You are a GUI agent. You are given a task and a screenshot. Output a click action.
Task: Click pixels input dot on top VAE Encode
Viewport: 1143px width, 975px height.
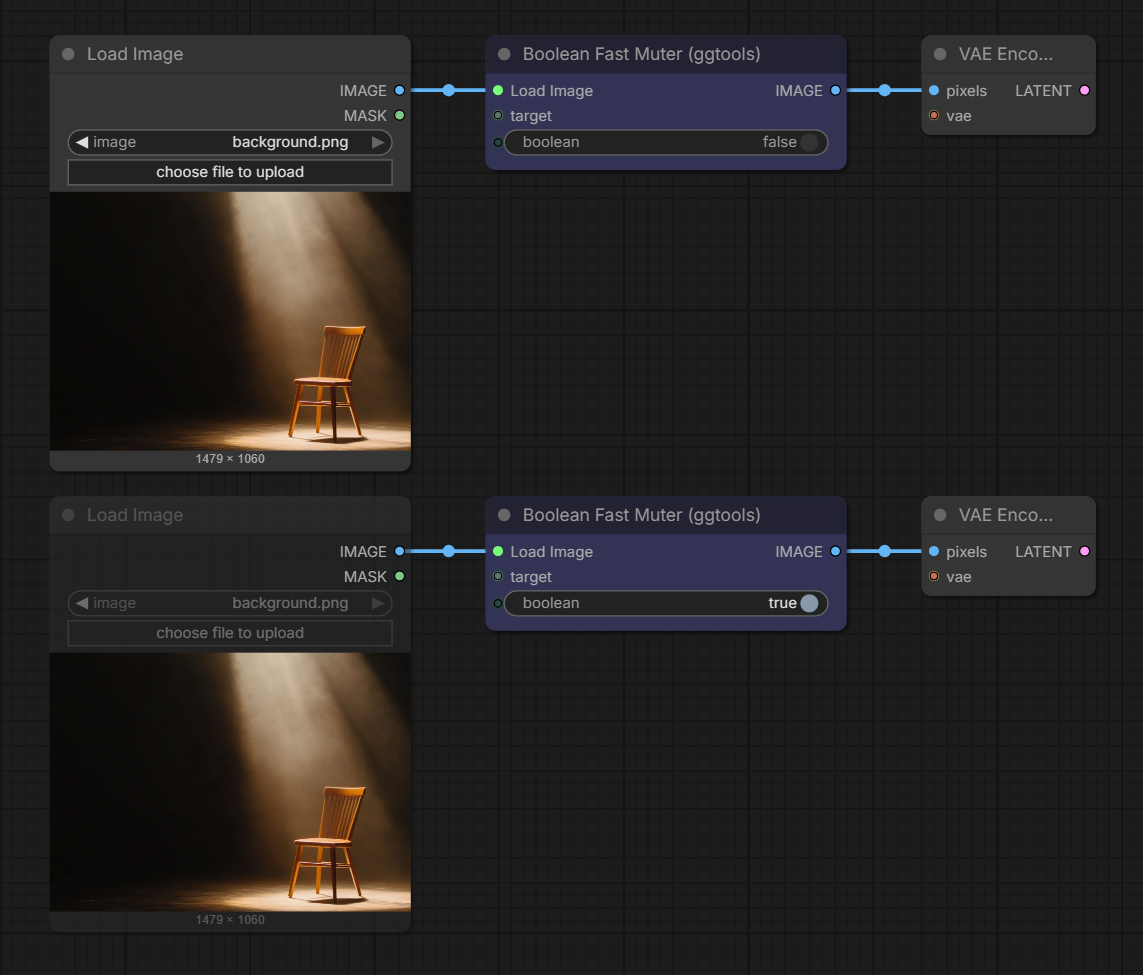point(934,90)
